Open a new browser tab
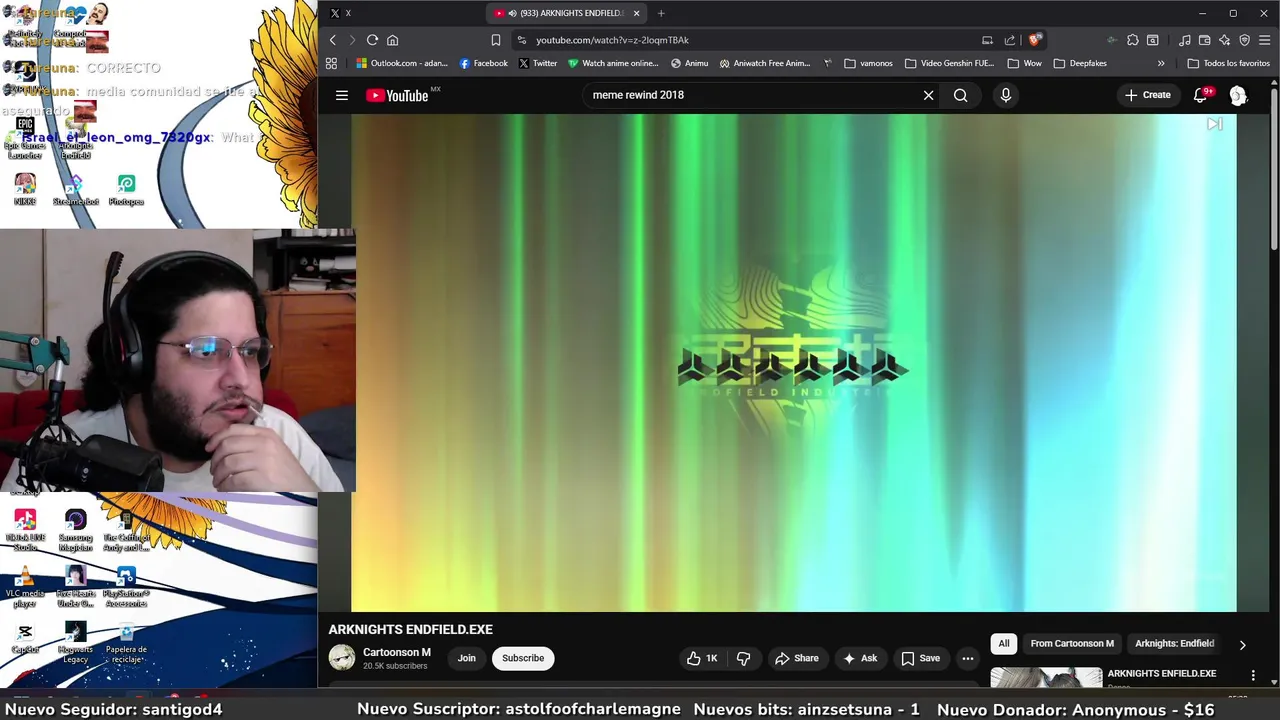 coord(661,13)
